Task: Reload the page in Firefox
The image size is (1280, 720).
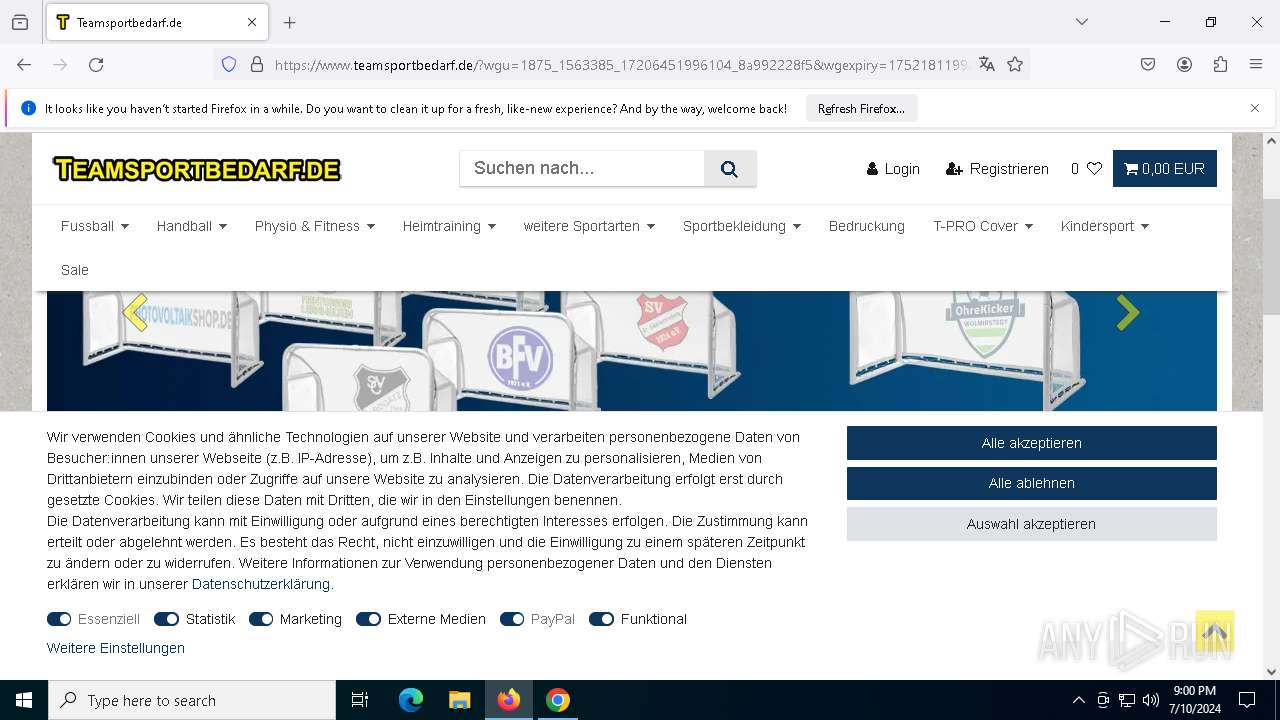Action: tap(96, 64)
